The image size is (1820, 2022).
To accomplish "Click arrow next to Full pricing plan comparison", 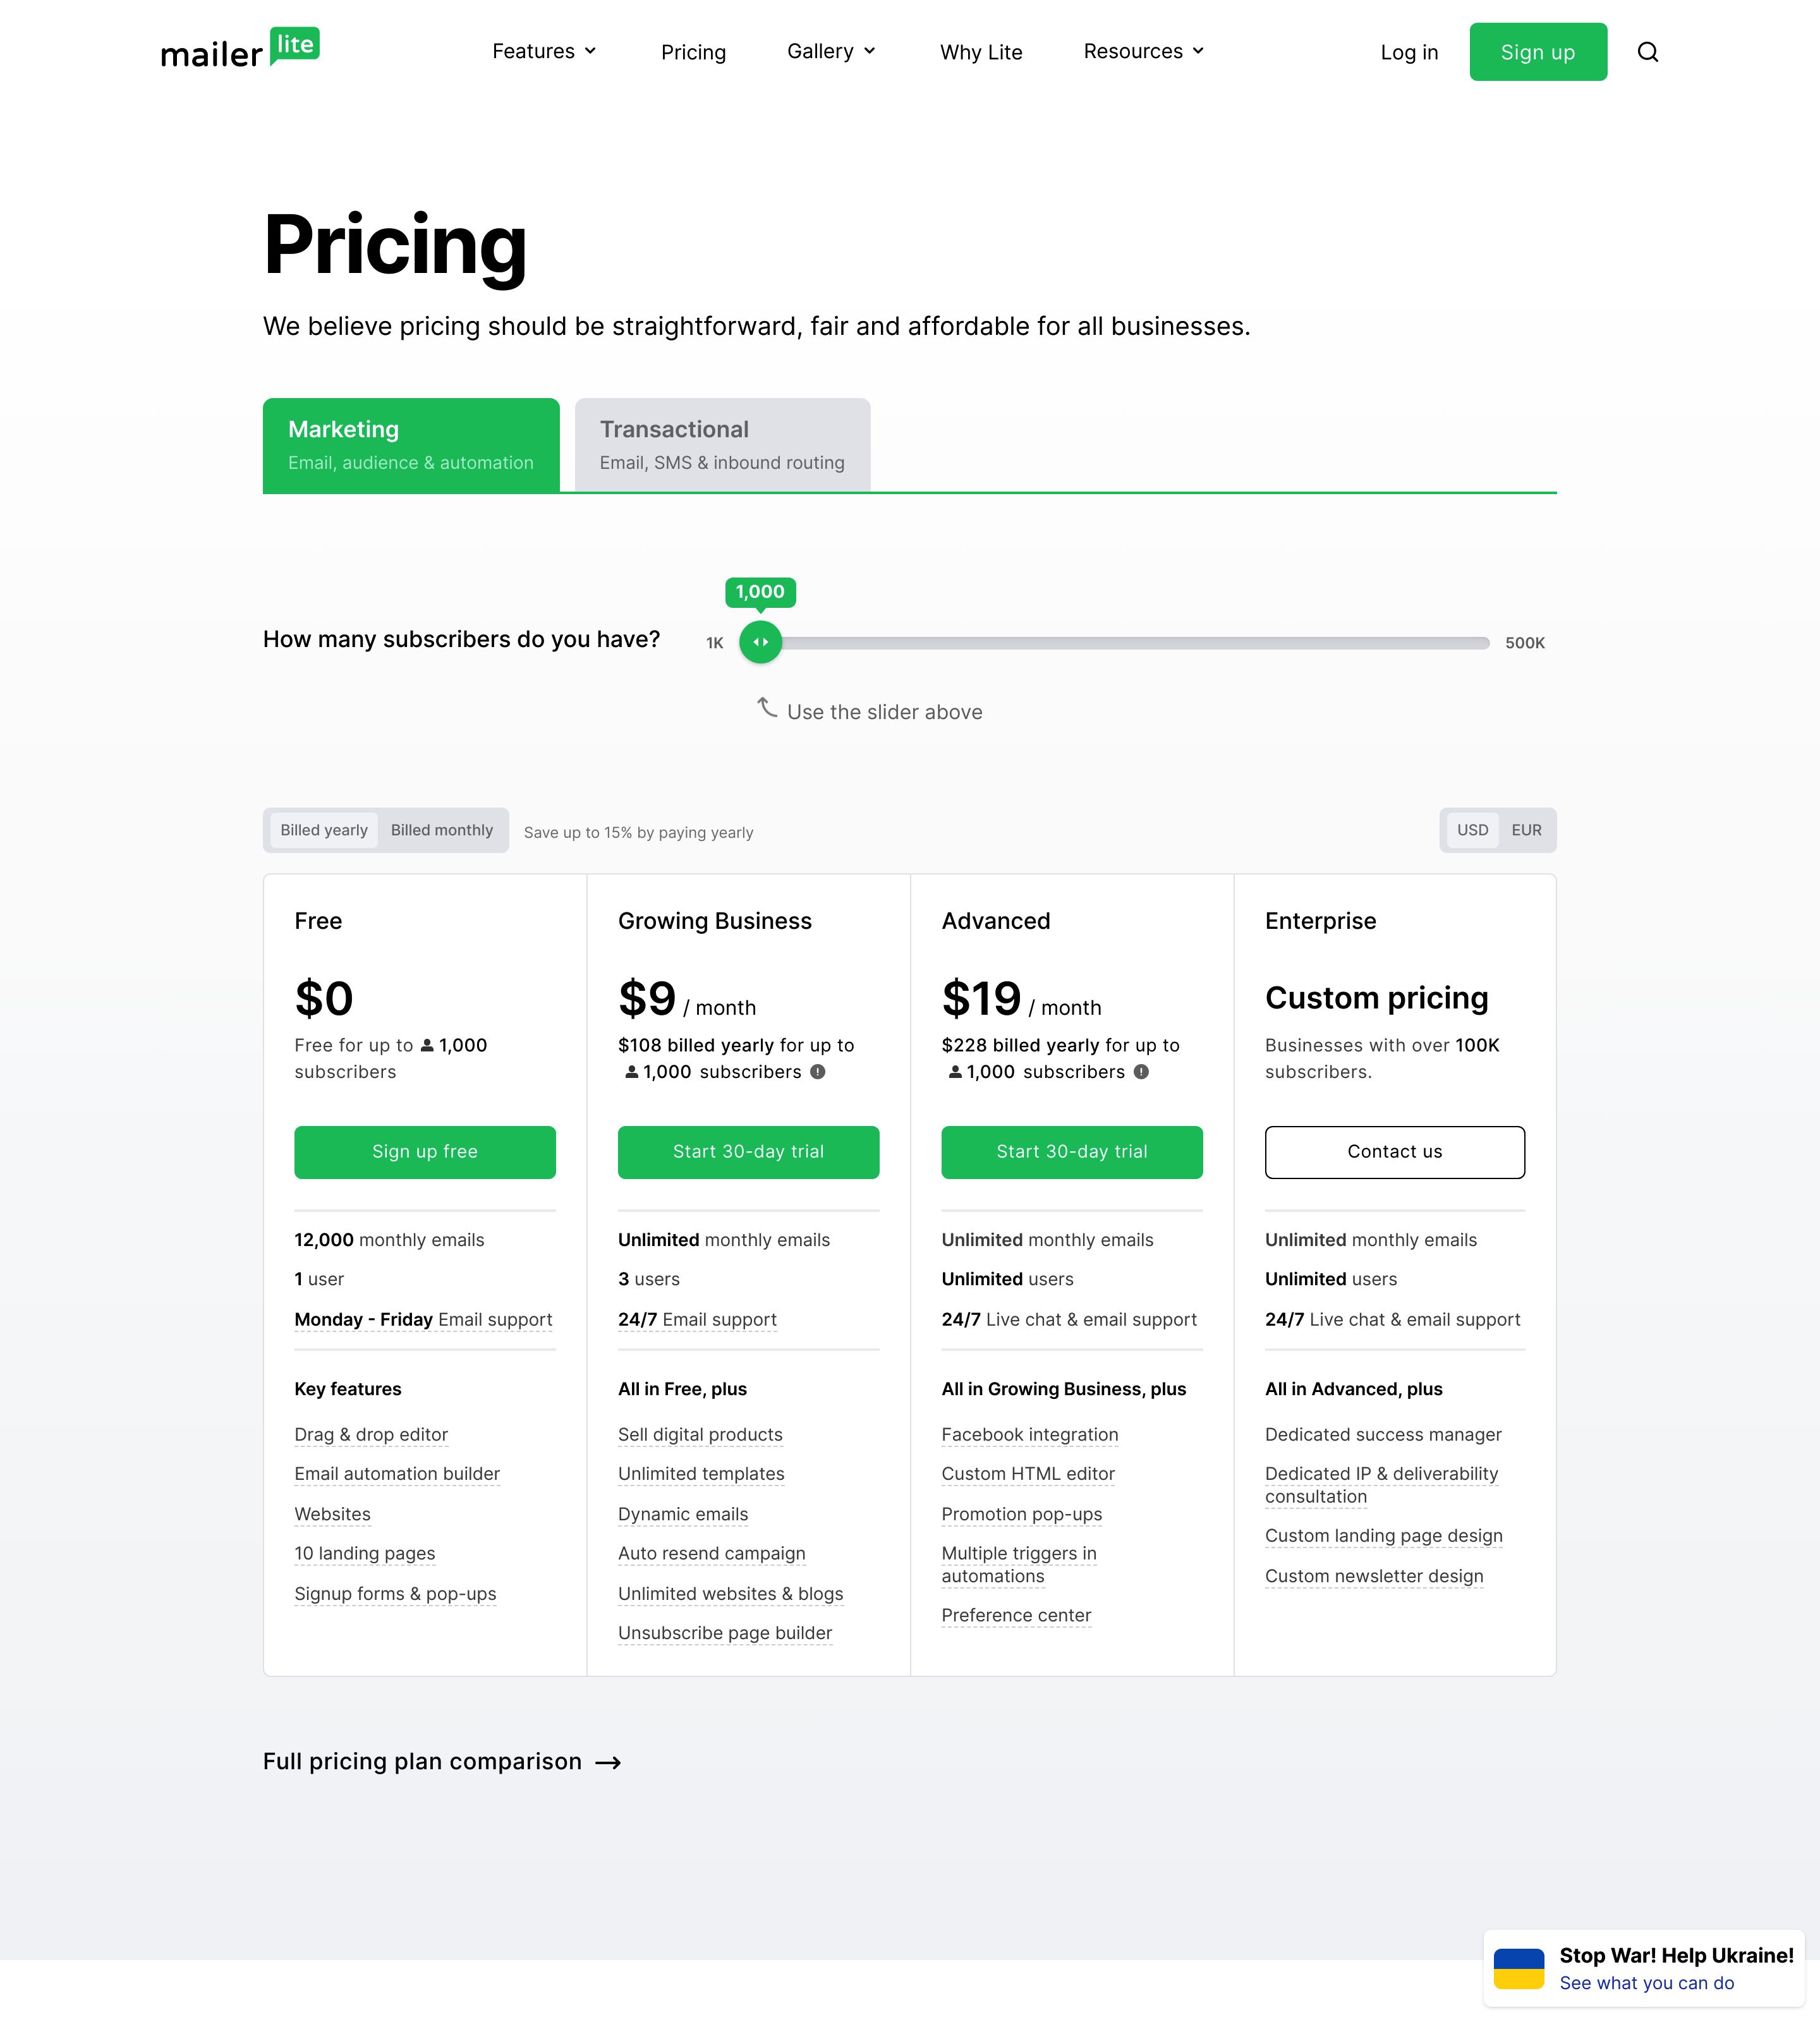I will point(608,1762).
